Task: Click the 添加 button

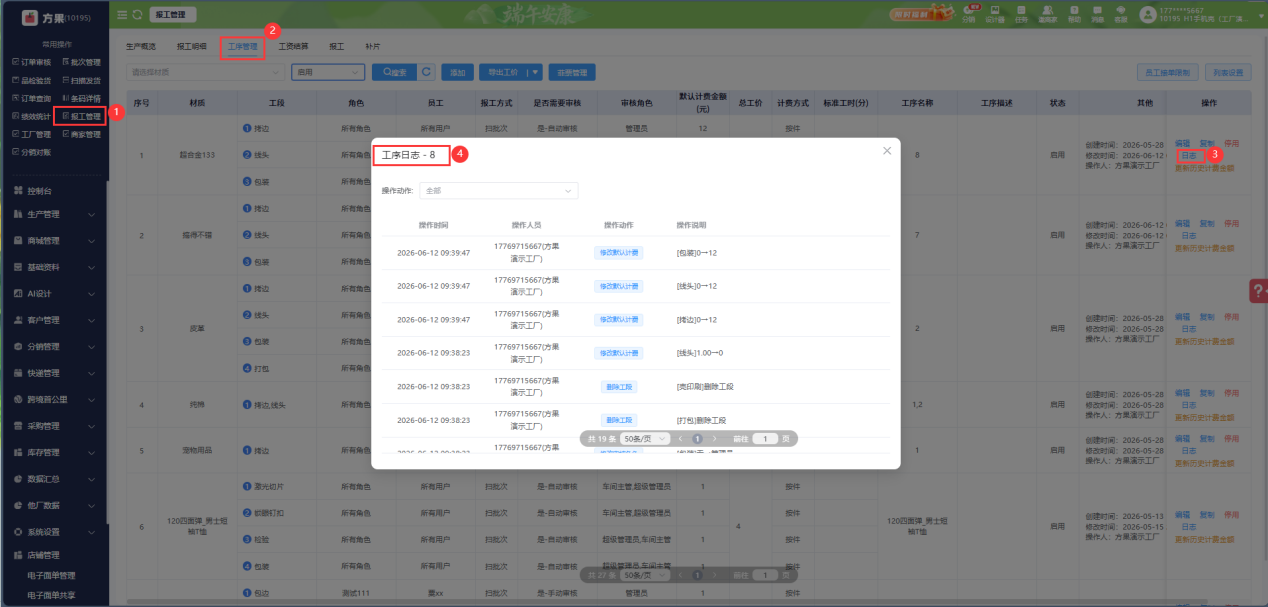Action: pyautogui.click(x=458, y=72)
